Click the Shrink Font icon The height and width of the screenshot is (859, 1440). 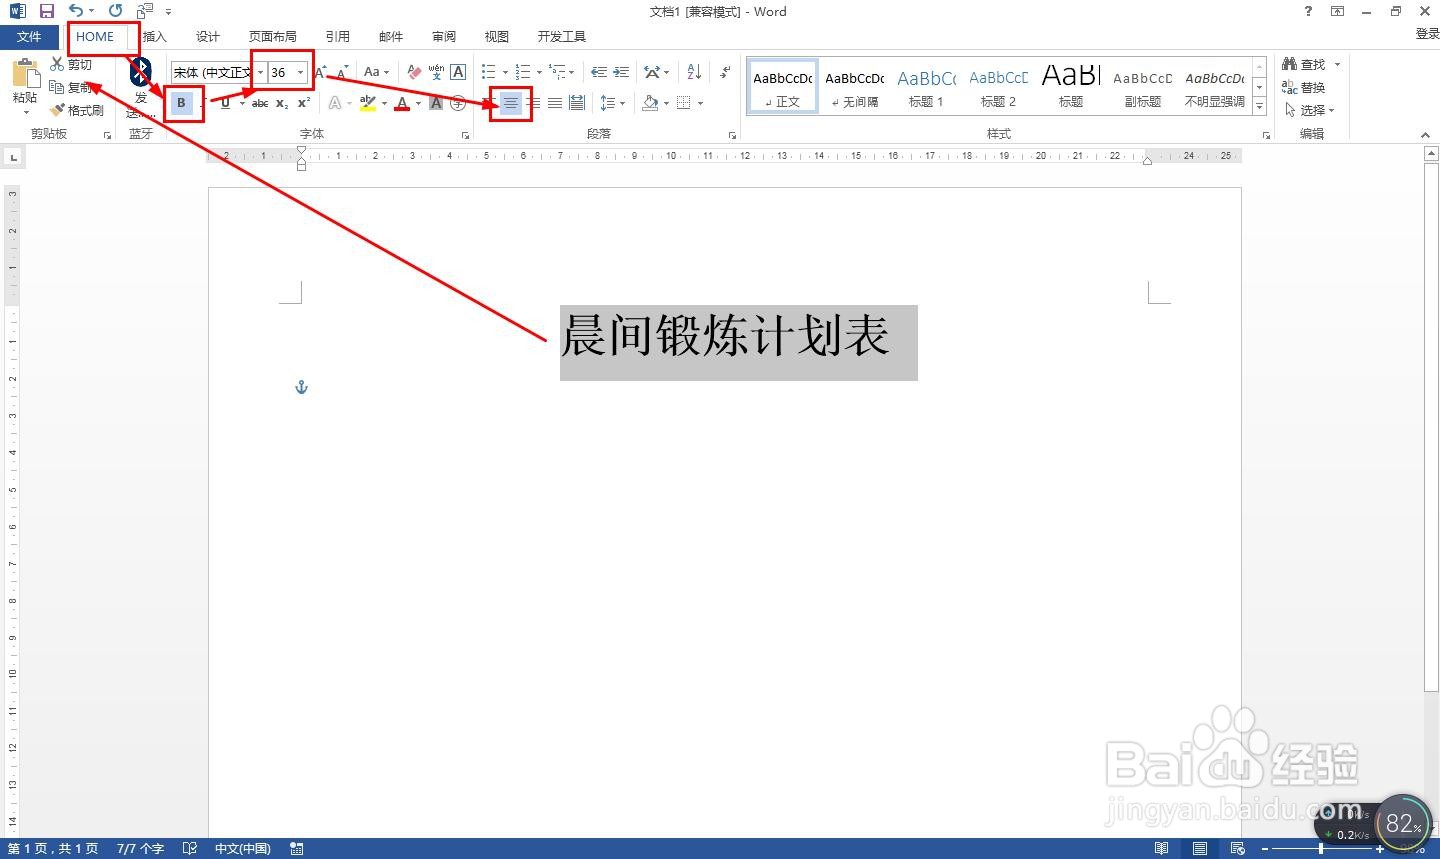(343, 72)
